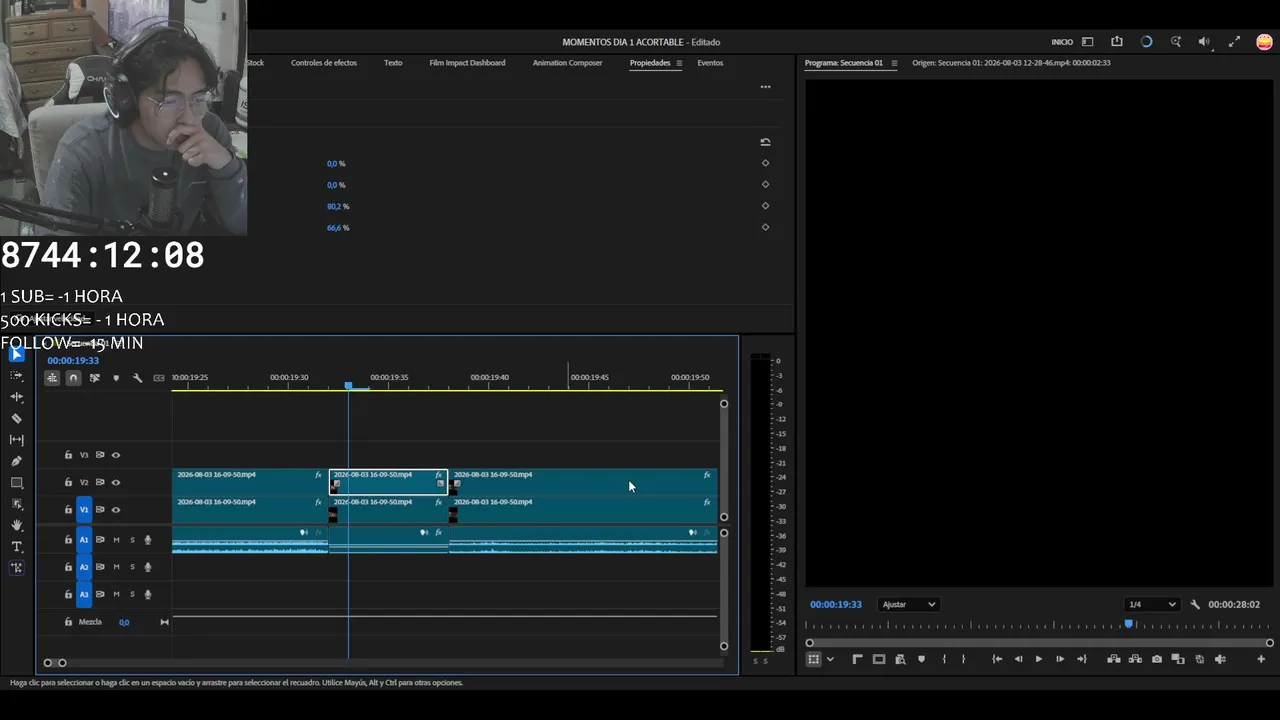Image resolution: width=1280 pixels, height=720 pixels.
Task: Enable voice-over record on track A3
Action: (x=148, y=594)
